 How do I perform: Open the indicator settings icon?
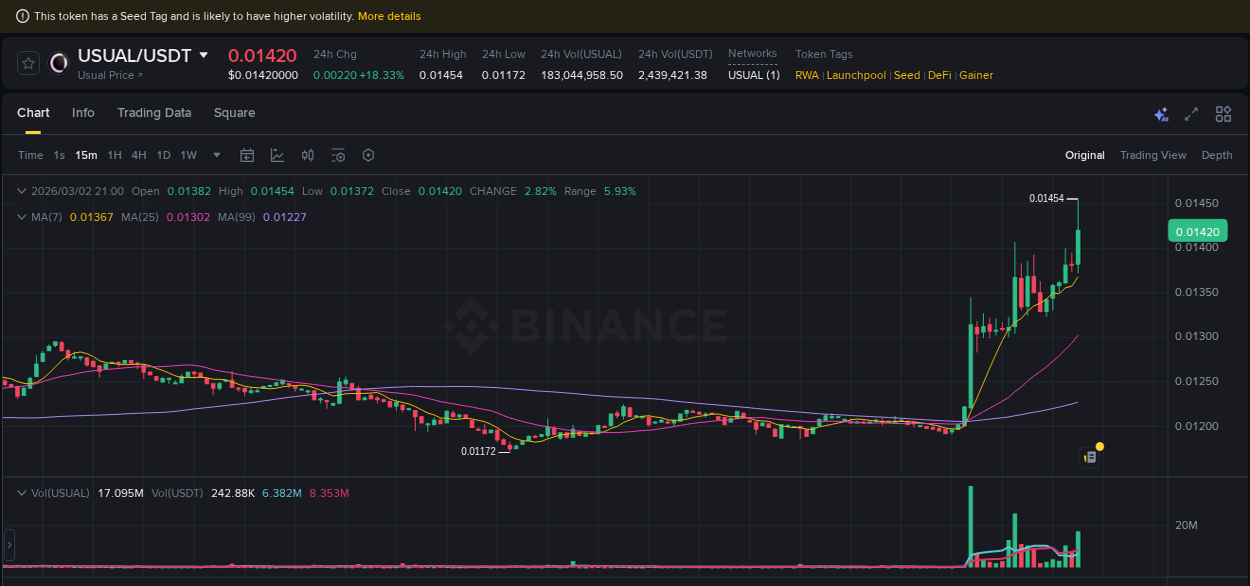coord(338,155)
